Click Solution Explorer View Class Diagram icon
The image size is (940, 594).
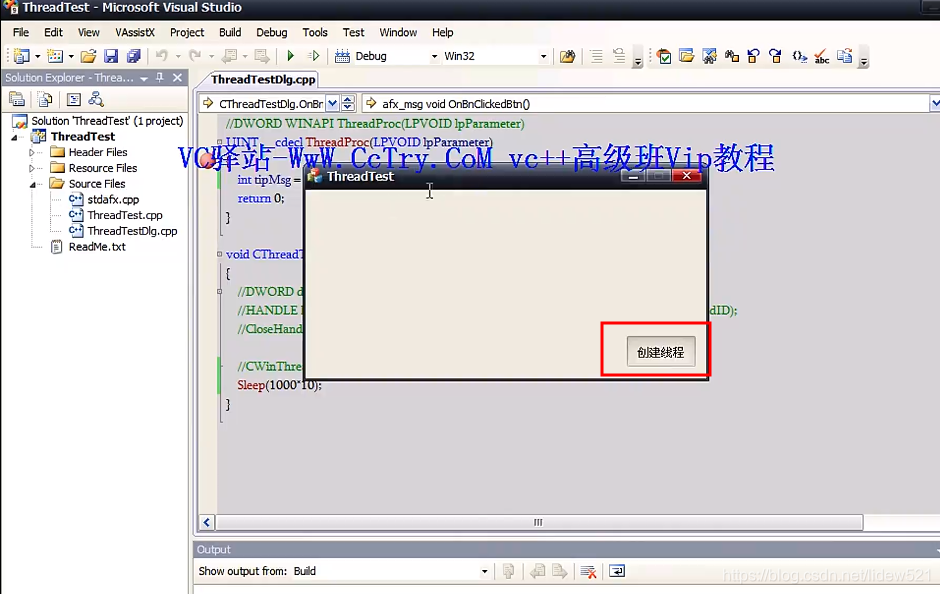coord(96,99)
